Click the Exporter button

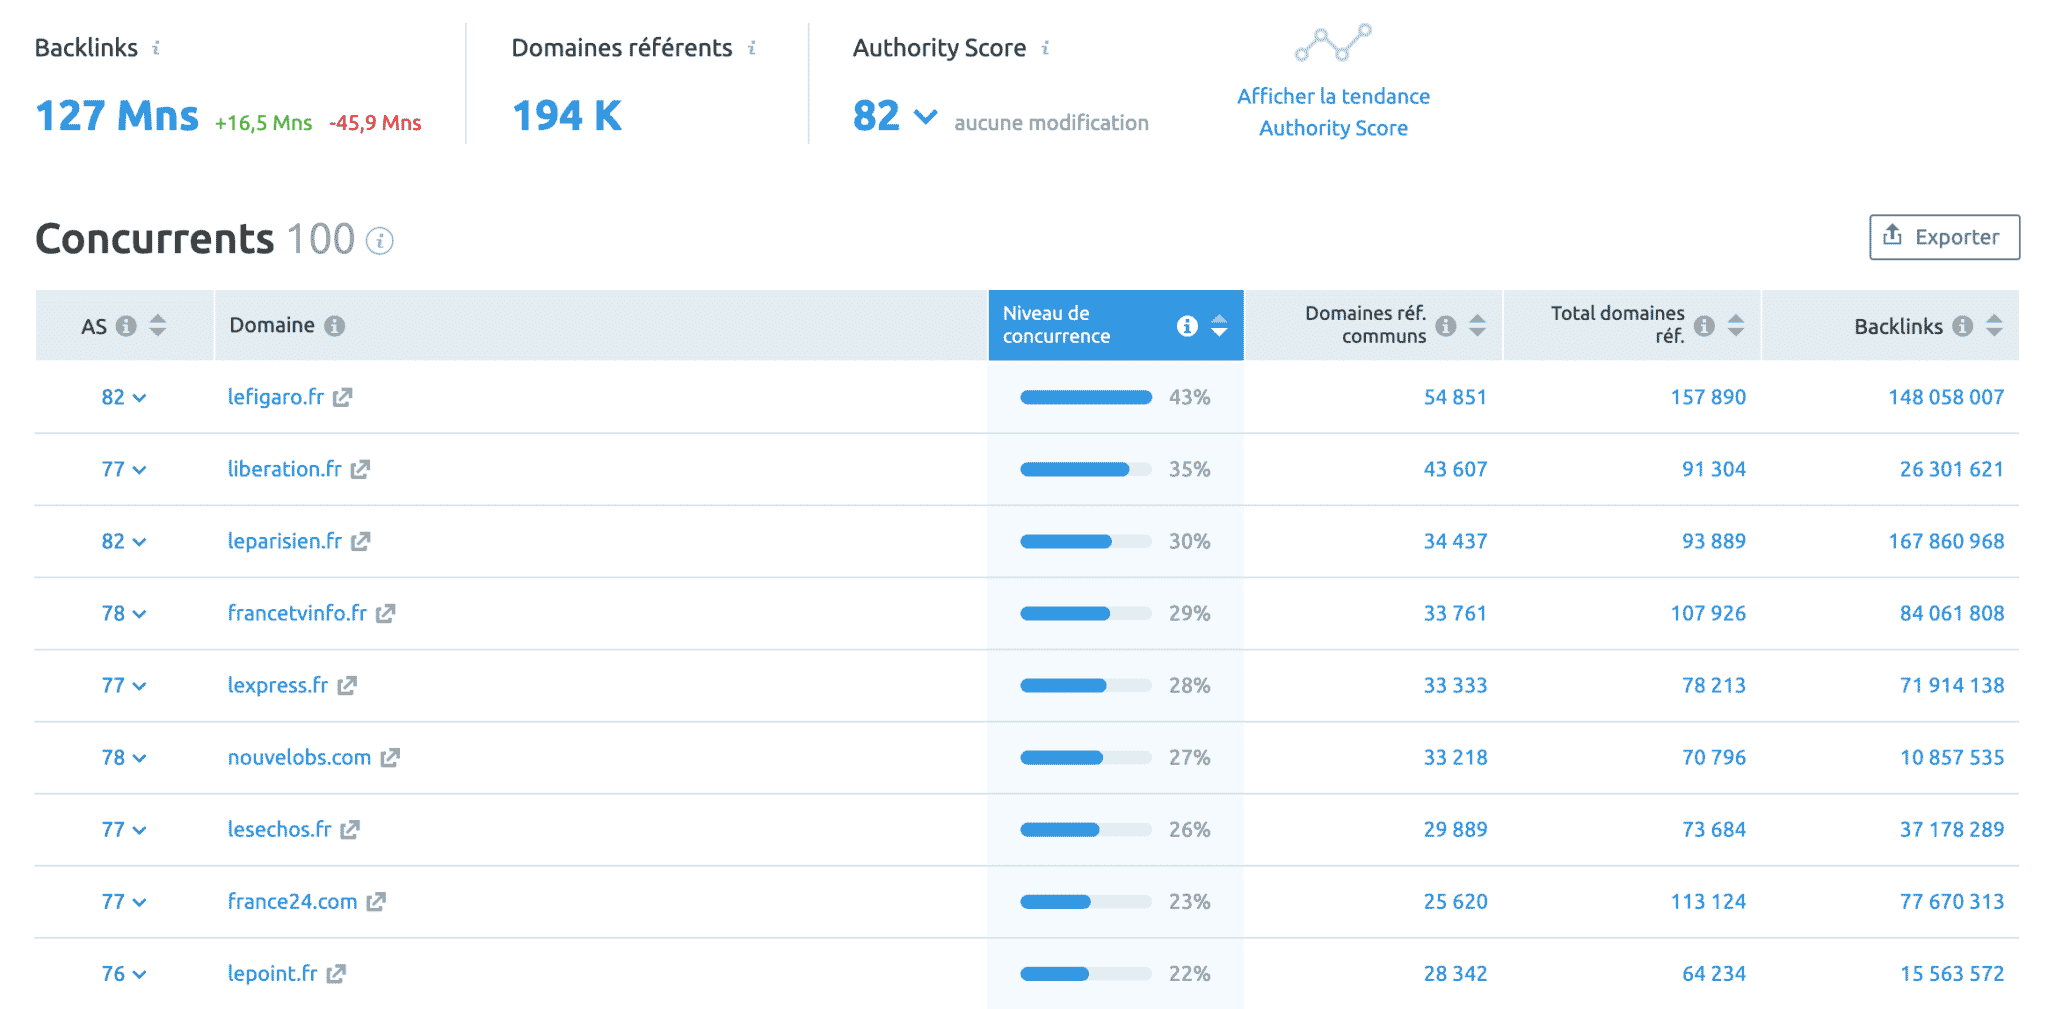pos(1944,237)
